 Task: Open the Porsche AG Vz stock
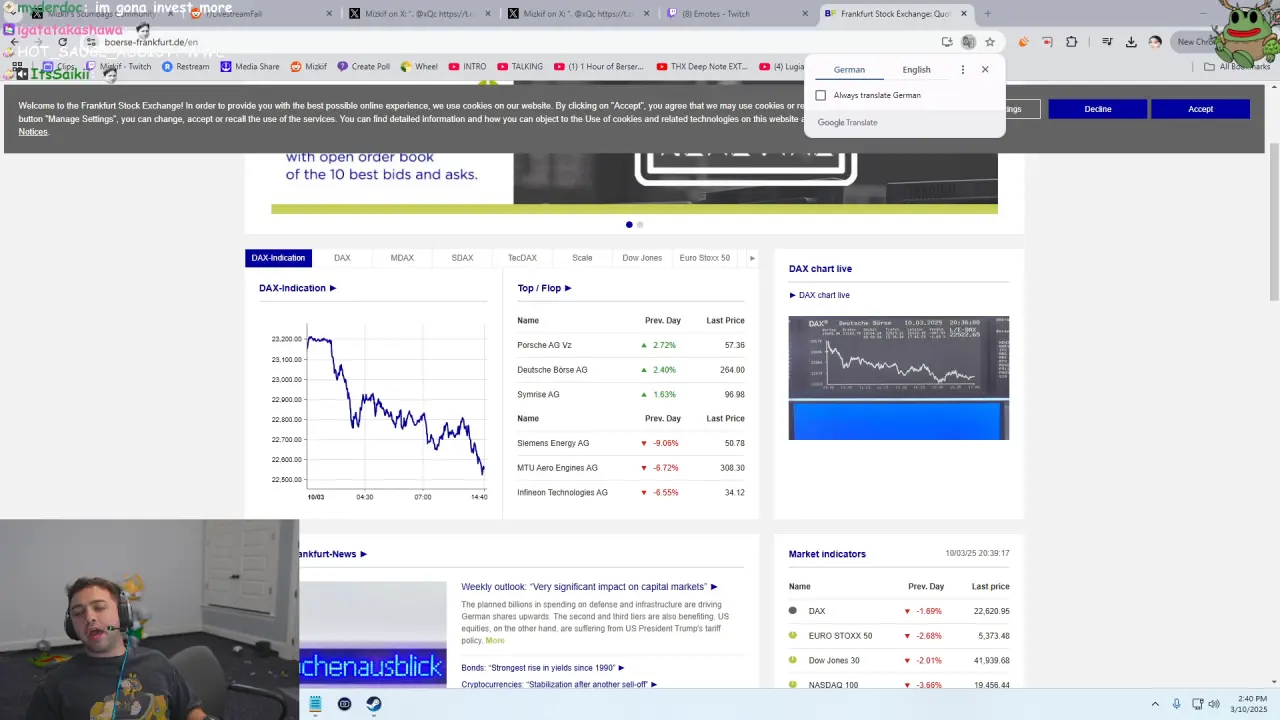(544, 345)
